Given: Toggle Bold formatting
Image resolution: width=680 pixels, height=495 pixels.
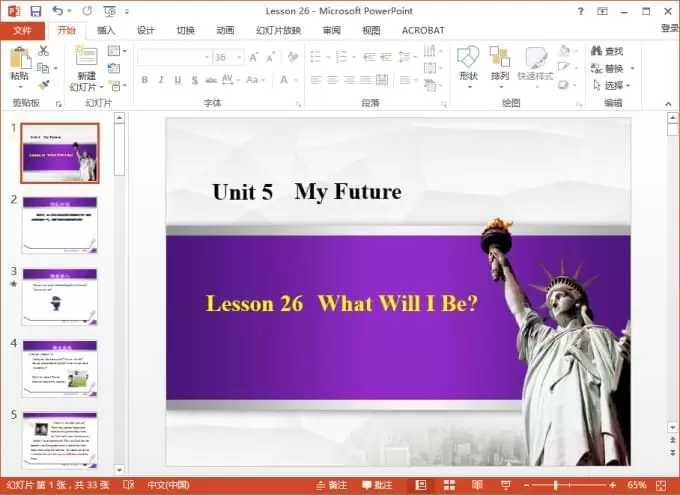Looking at the screenshot, I should (144, 80).
